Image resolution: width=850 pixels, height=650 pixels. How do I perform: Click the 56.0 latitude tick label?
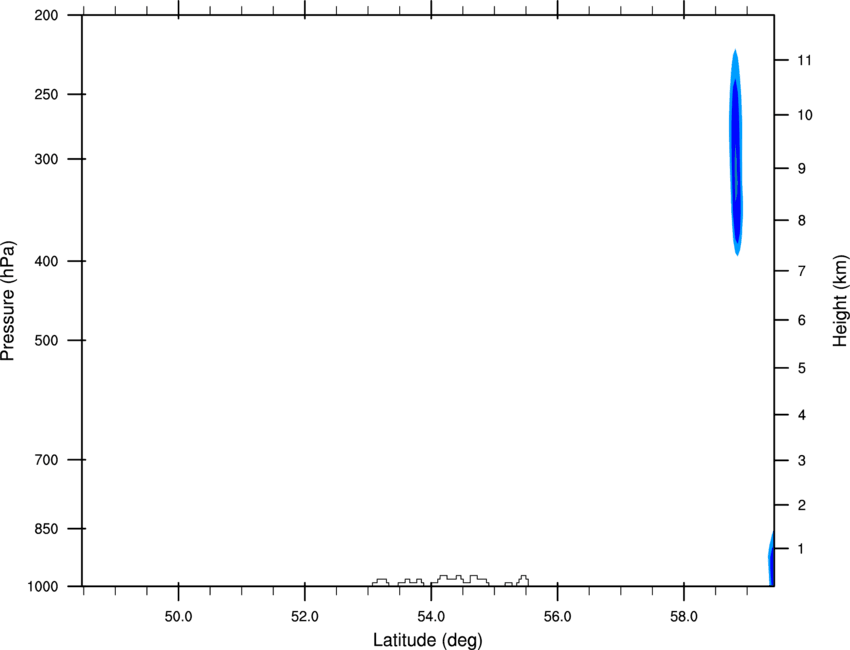click(x=558, y=617)
